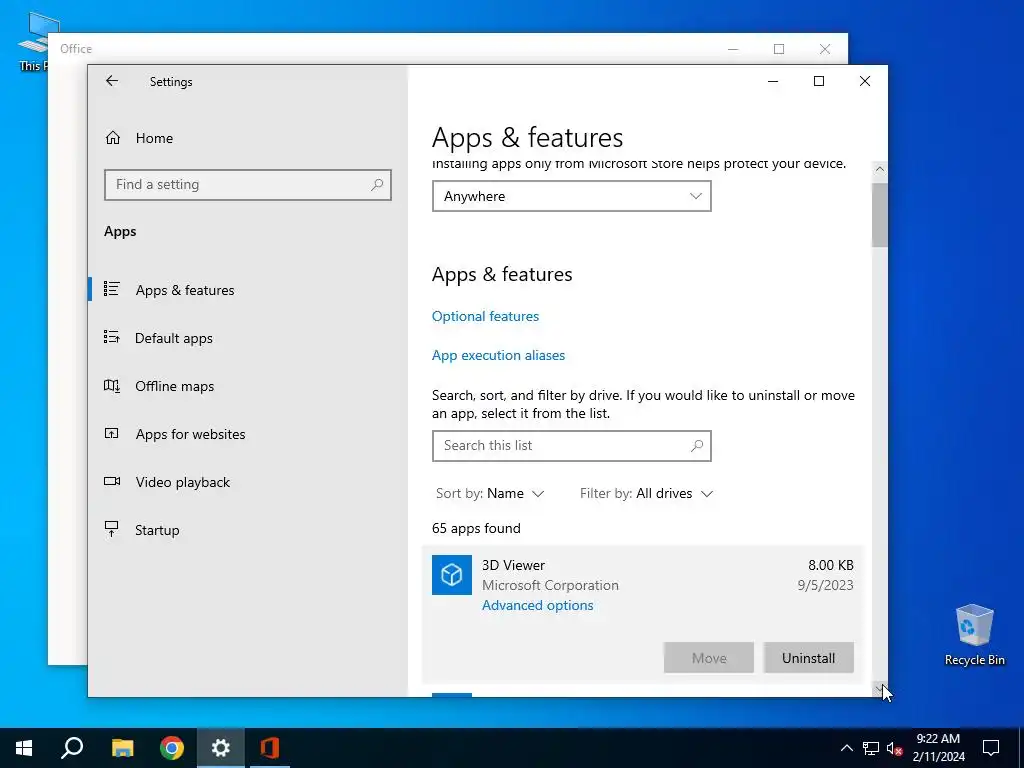1024x768 pixels.
Task: Open the taskbar clock and date
Action: pos(938,748)
